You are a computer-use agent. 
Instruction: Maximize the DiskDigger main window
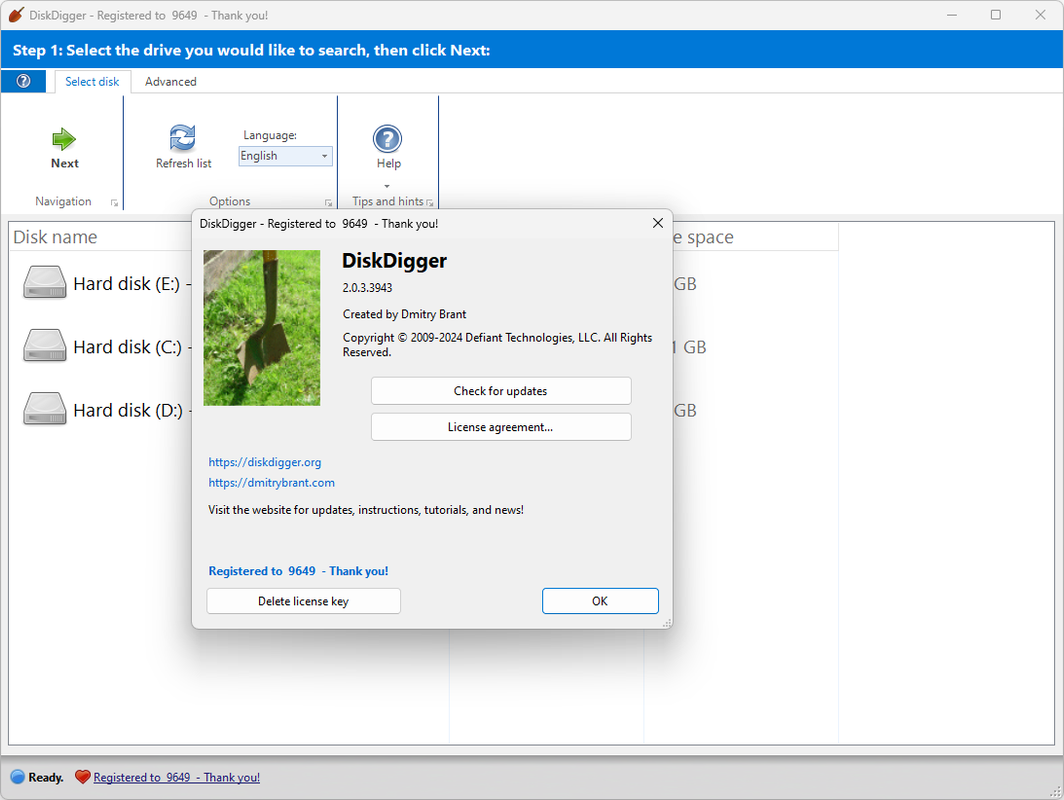(x=995, y=15)
